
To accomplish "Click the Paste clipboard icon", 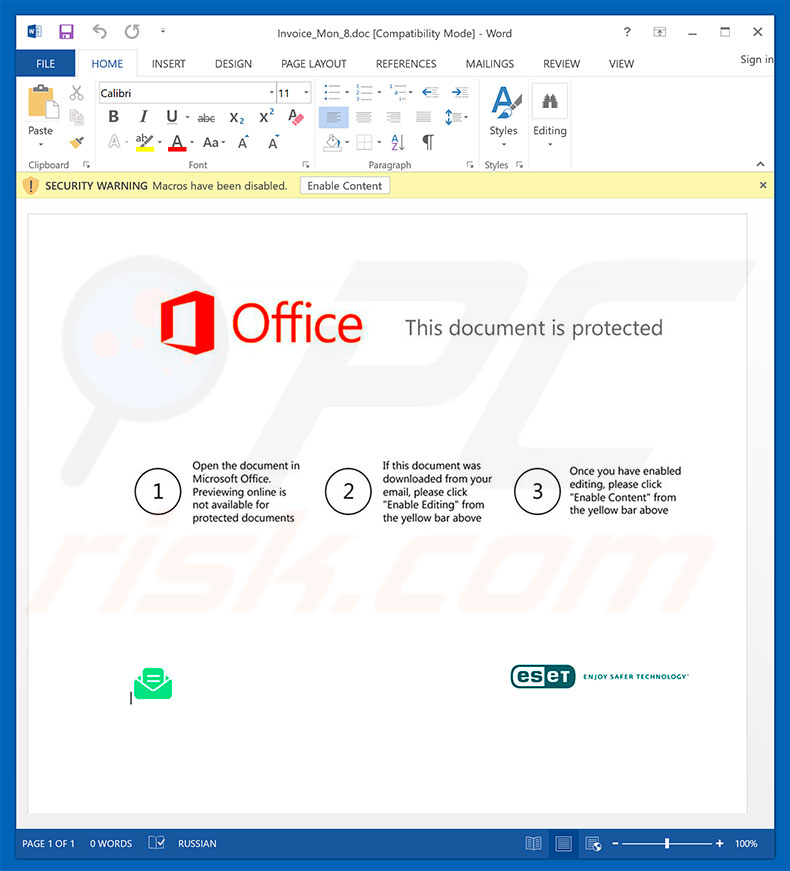I will tap(43, 102).
